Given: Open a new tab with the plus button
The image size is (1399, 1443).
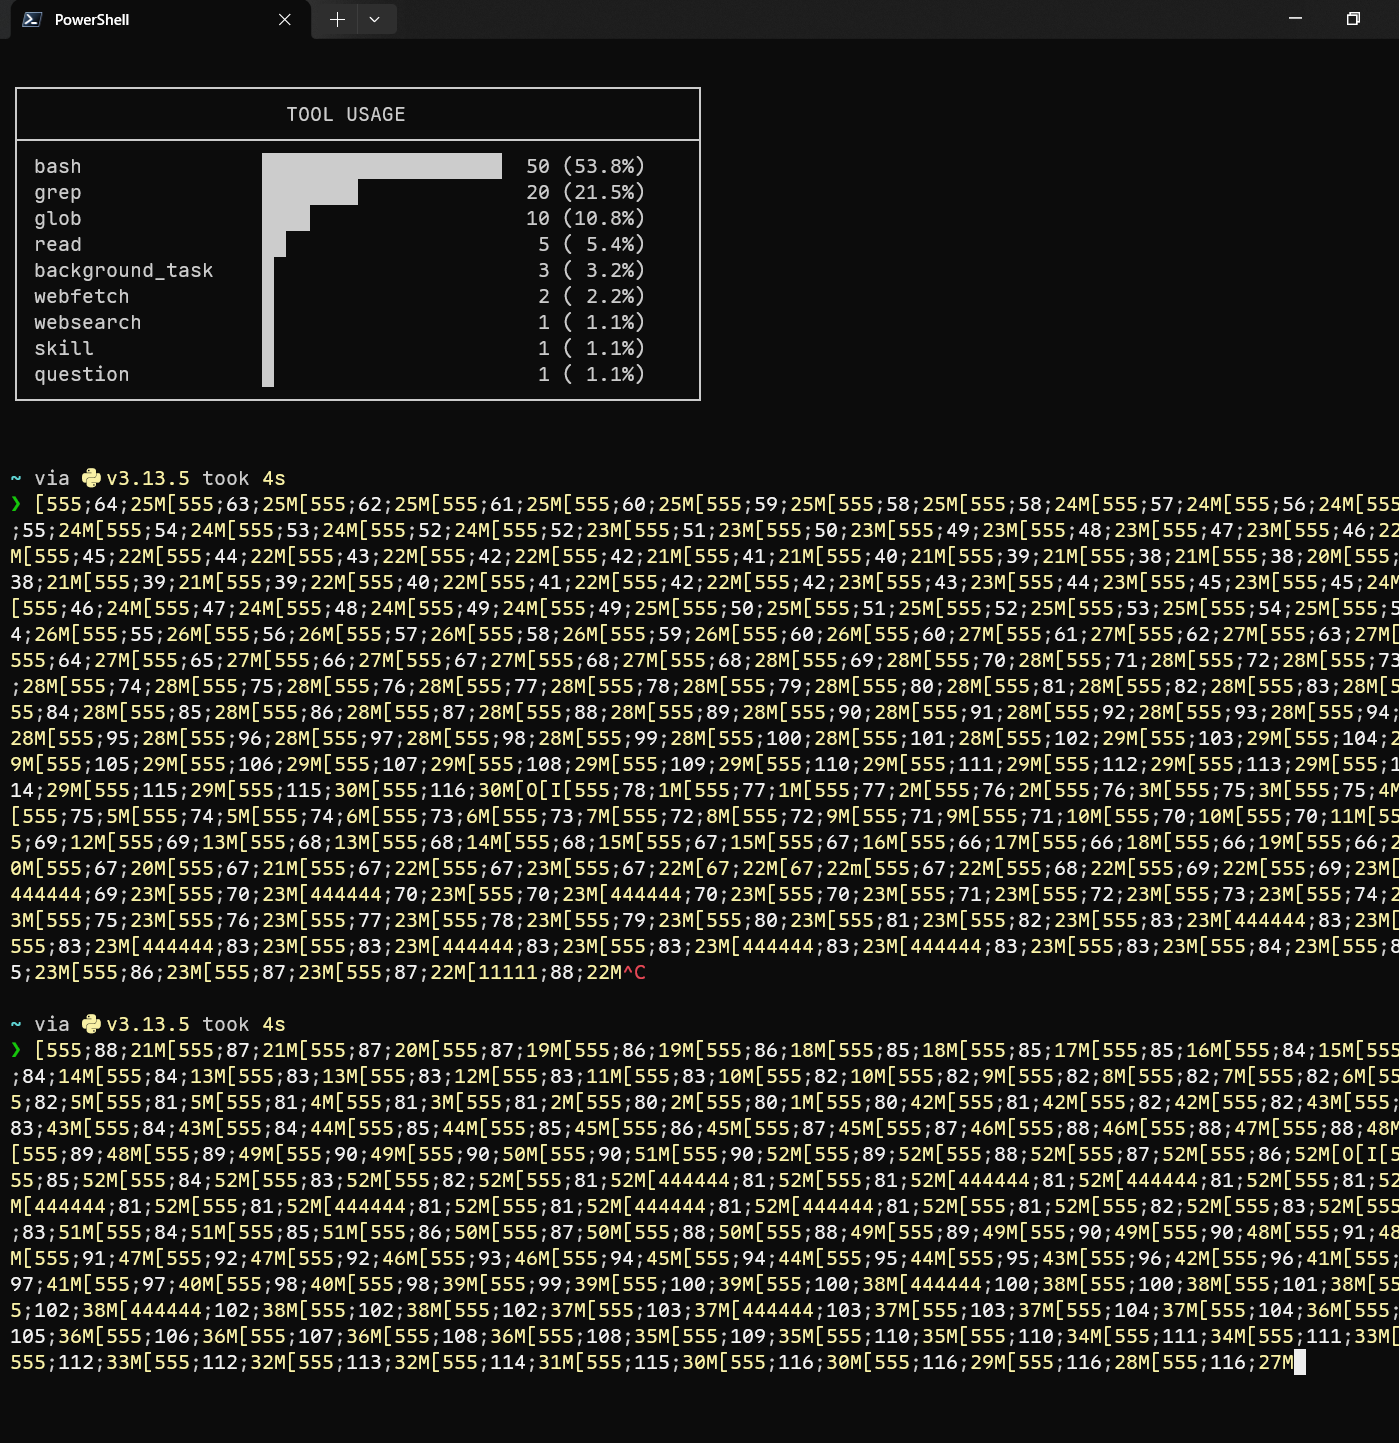Looking at the screenshot, I should click(337, 19).
